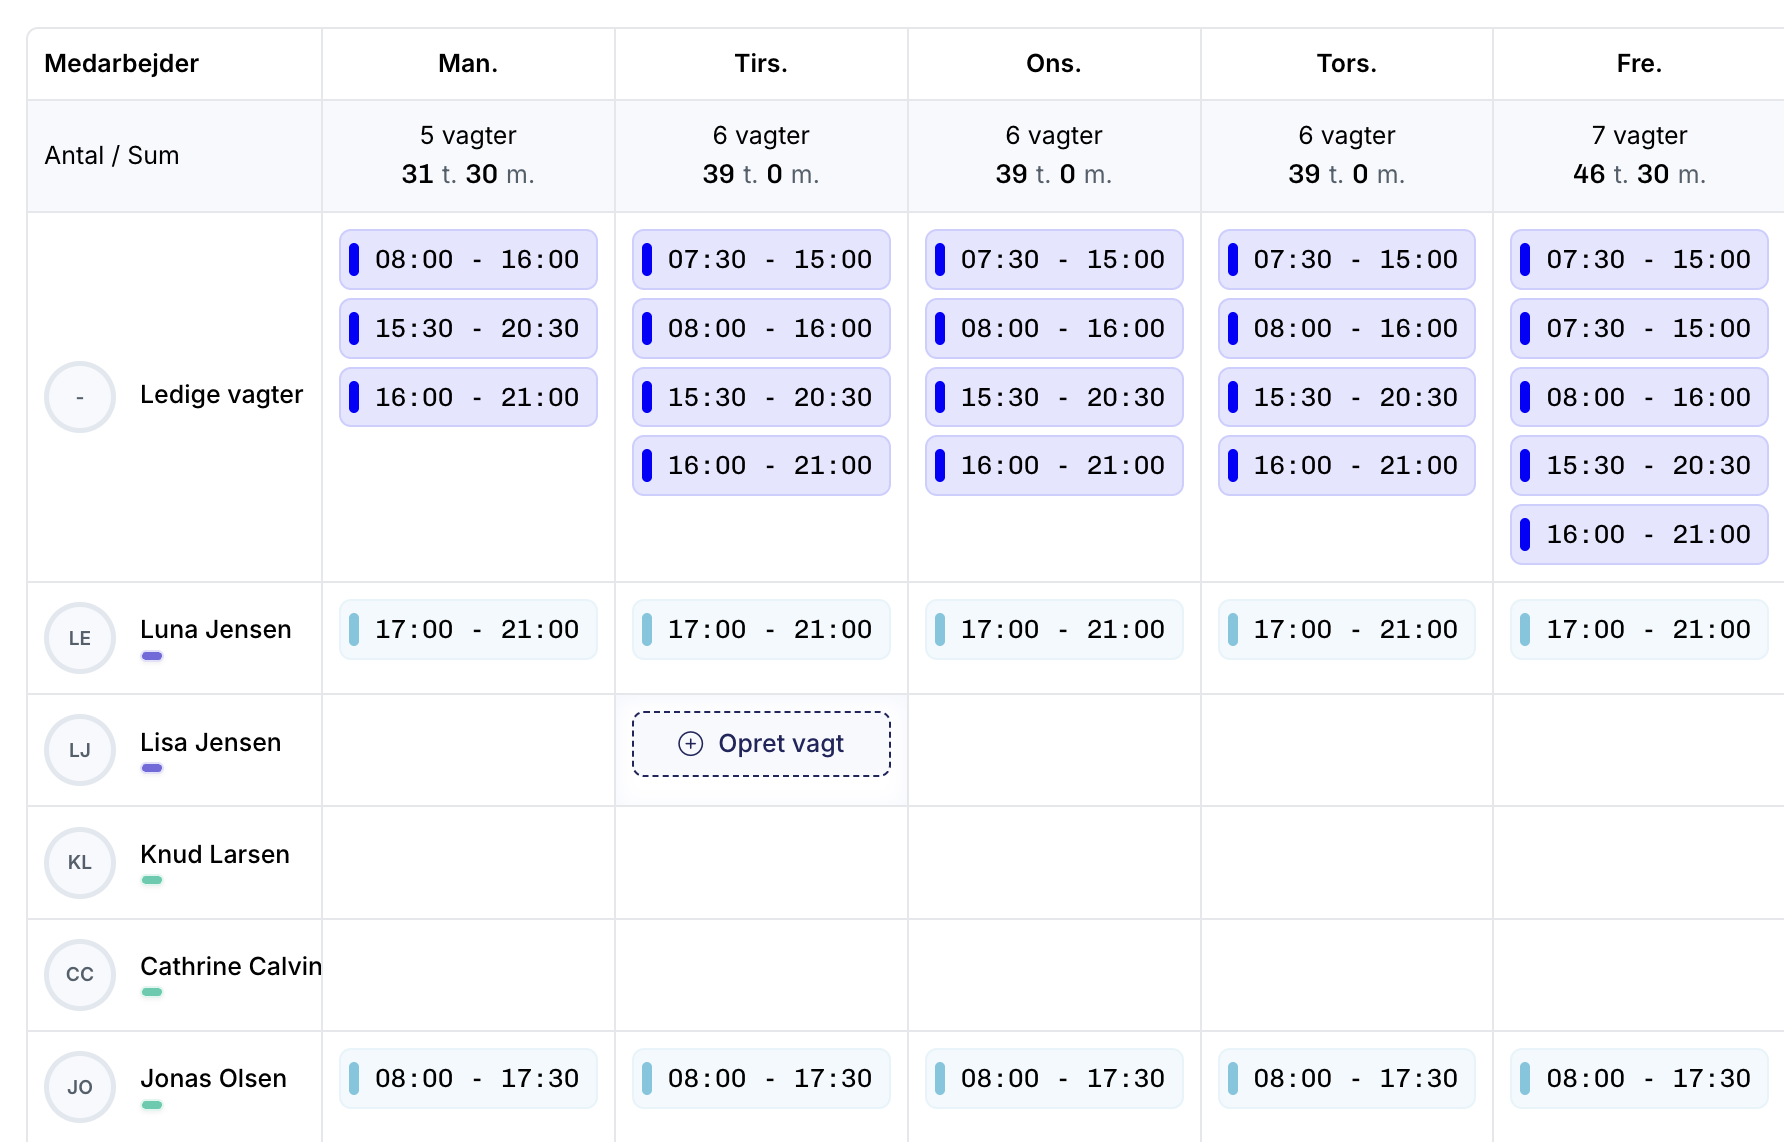This screenshot has height=1142, width=1784.
Task: Select the Man. column header
Action: tap(468, 64)
